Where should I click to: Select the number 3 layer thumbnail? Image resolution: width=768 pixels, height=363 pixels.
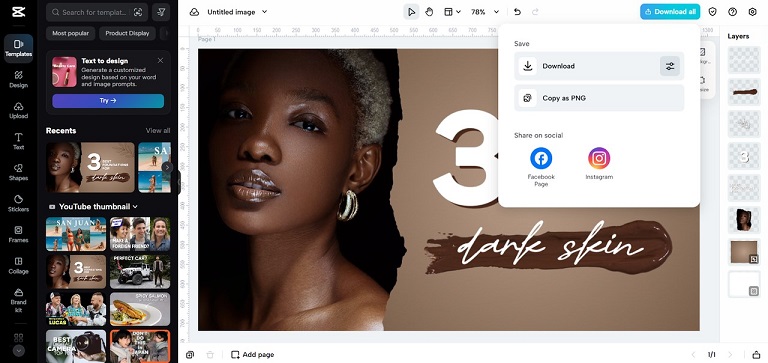point(744,156)
